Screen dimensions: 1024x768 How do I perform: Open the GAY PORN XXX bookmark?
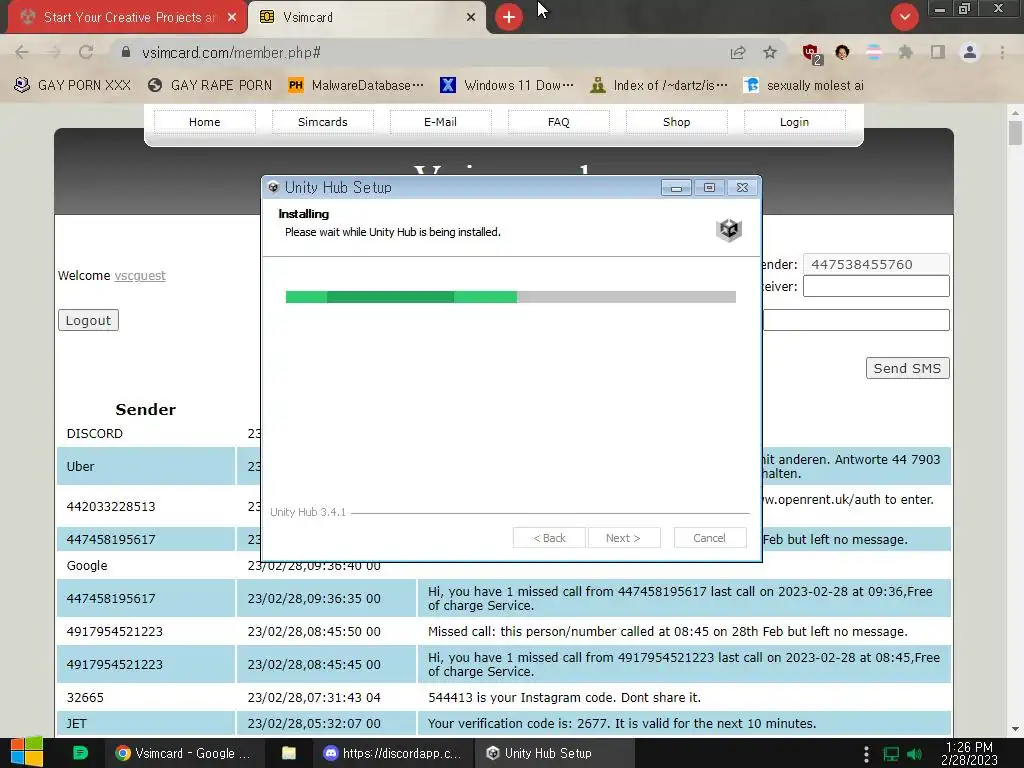tap(72, 86)
